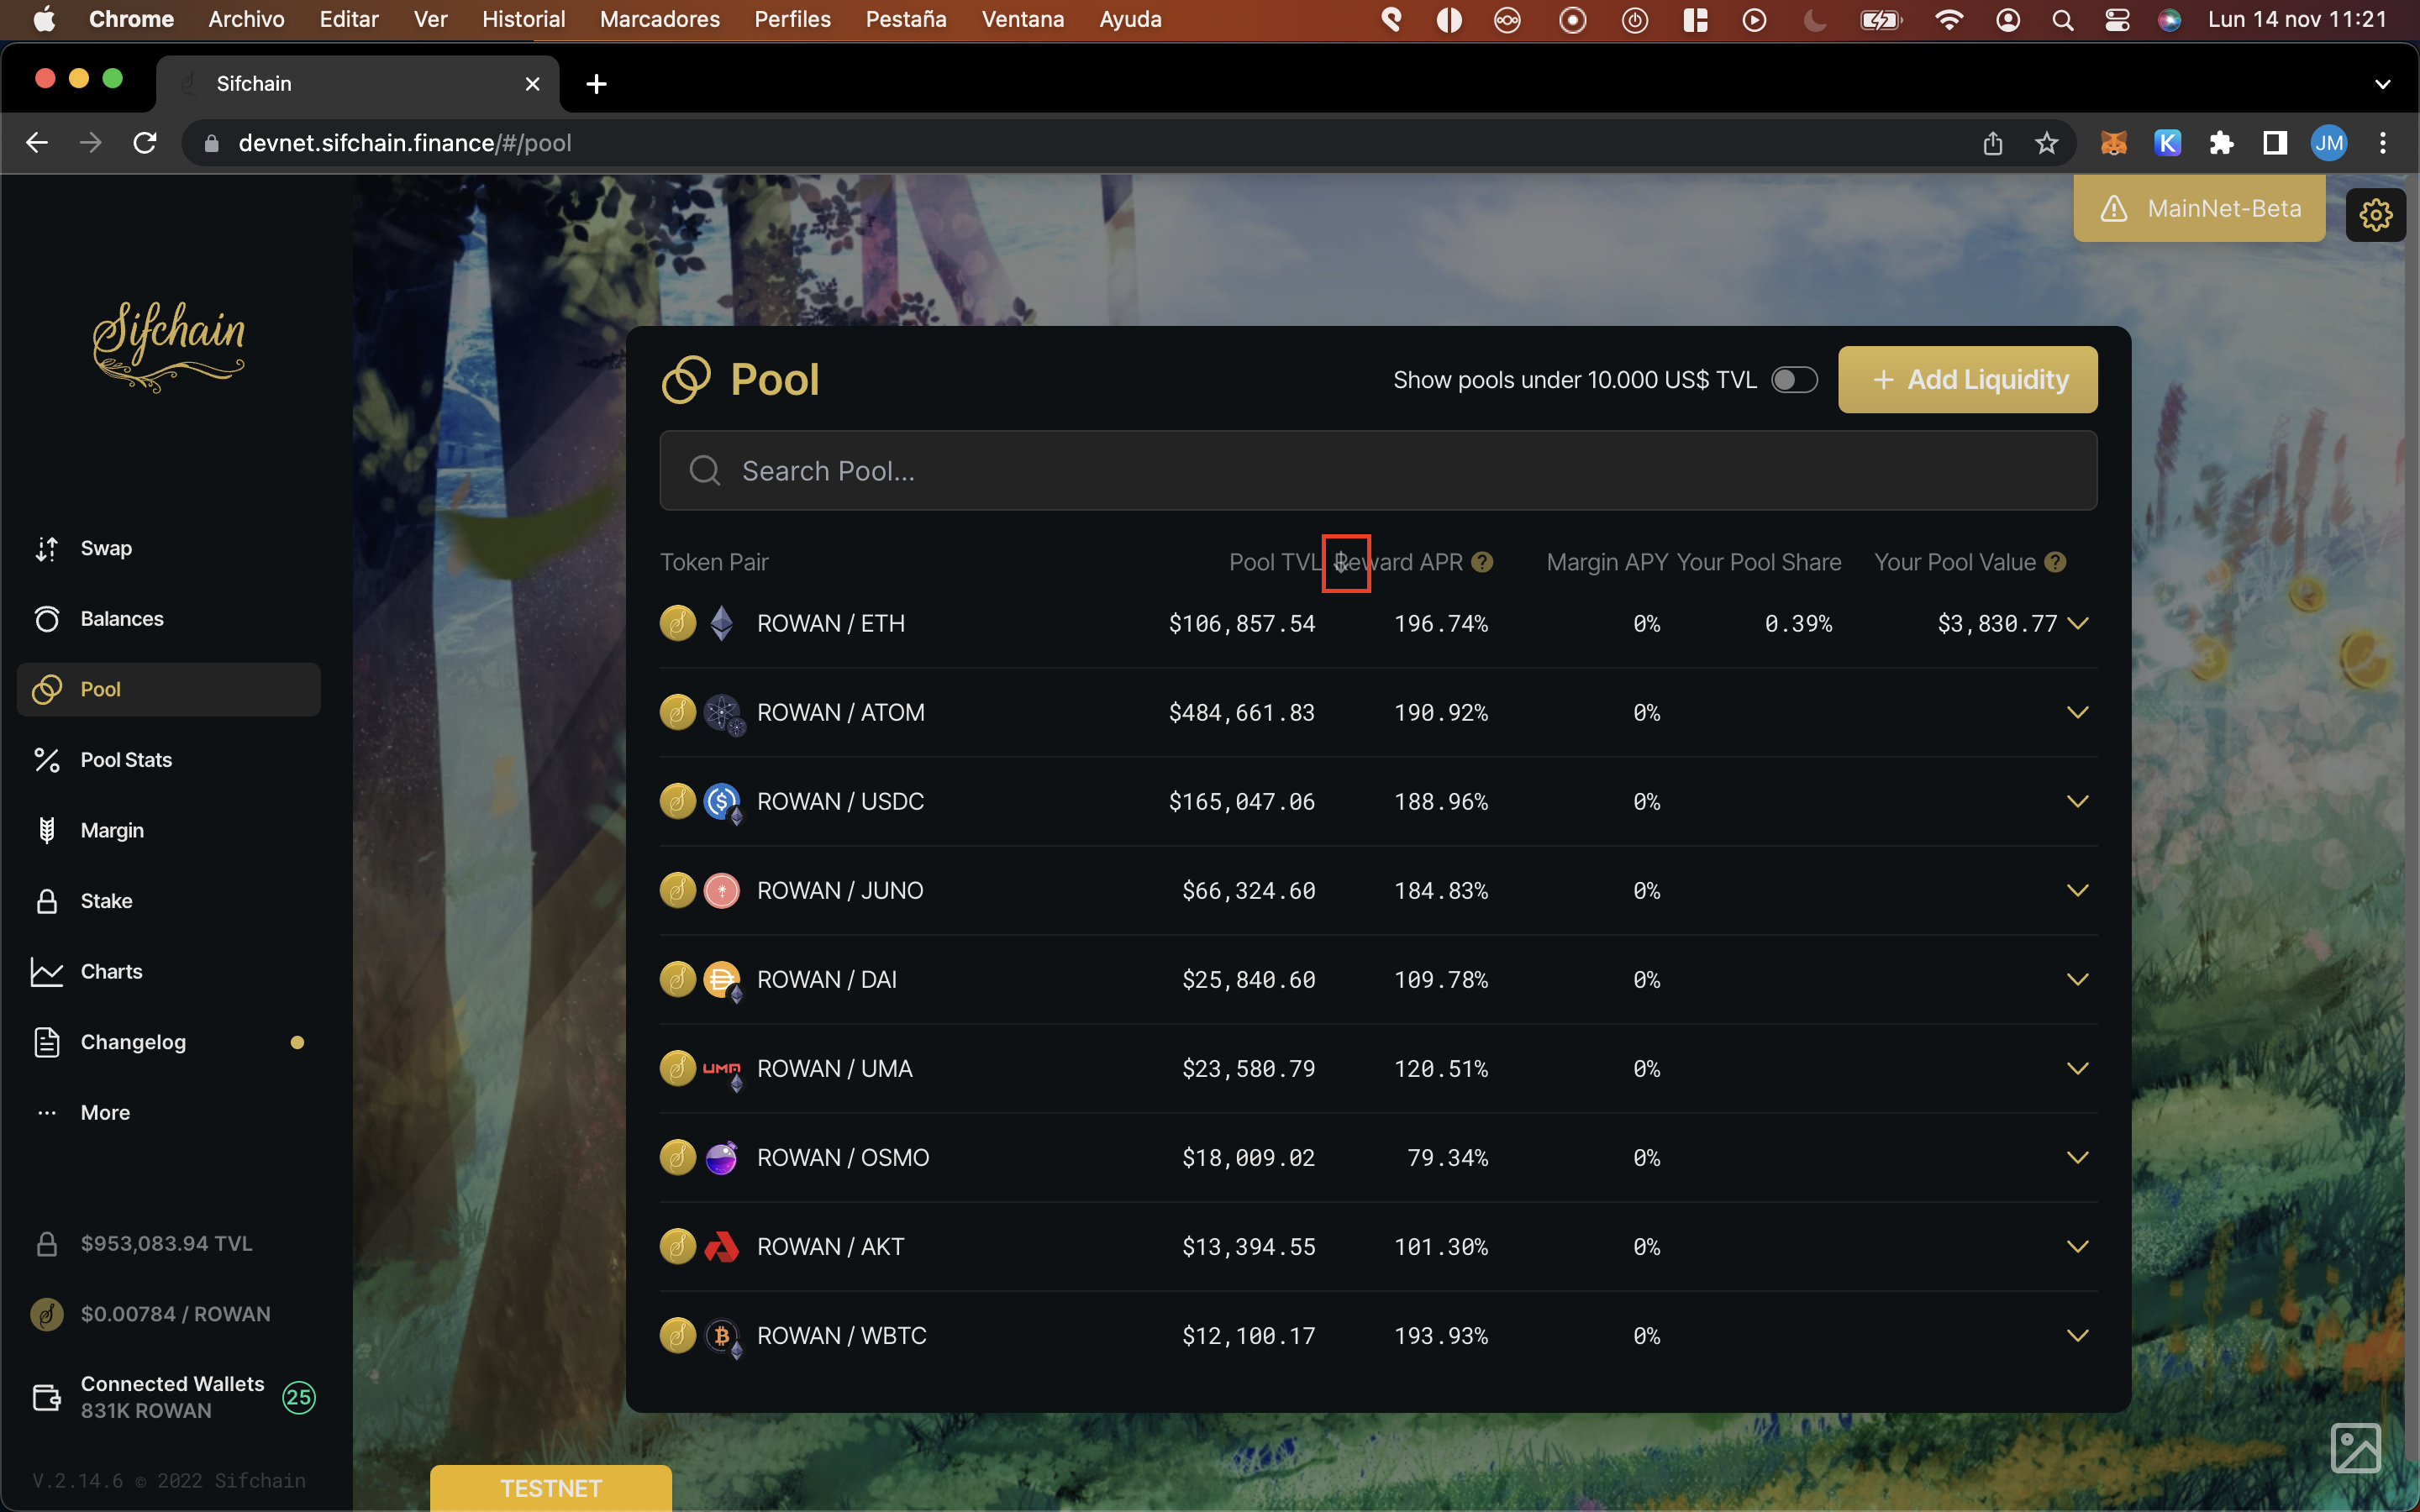Screen dimensions: 2420x1512
Task: Expand the ROWAN / WBTC pool row
Action: click(2077, 1335)
